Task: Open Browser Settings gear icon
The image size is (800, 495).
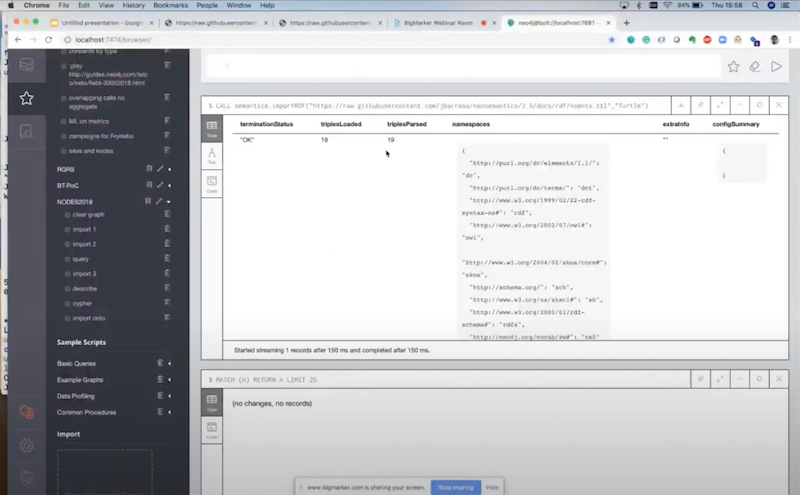Action: [x=27, y=445]
